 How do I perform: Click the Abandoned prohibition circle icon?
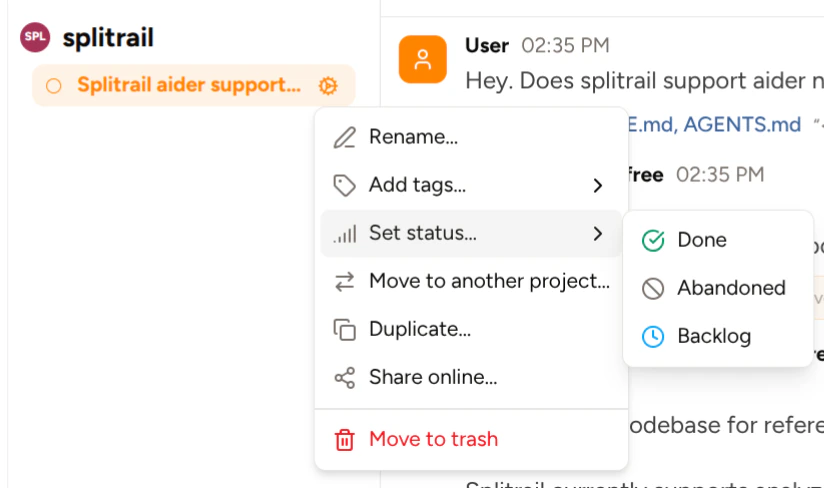pyautogui.click(x=653, y=289)
